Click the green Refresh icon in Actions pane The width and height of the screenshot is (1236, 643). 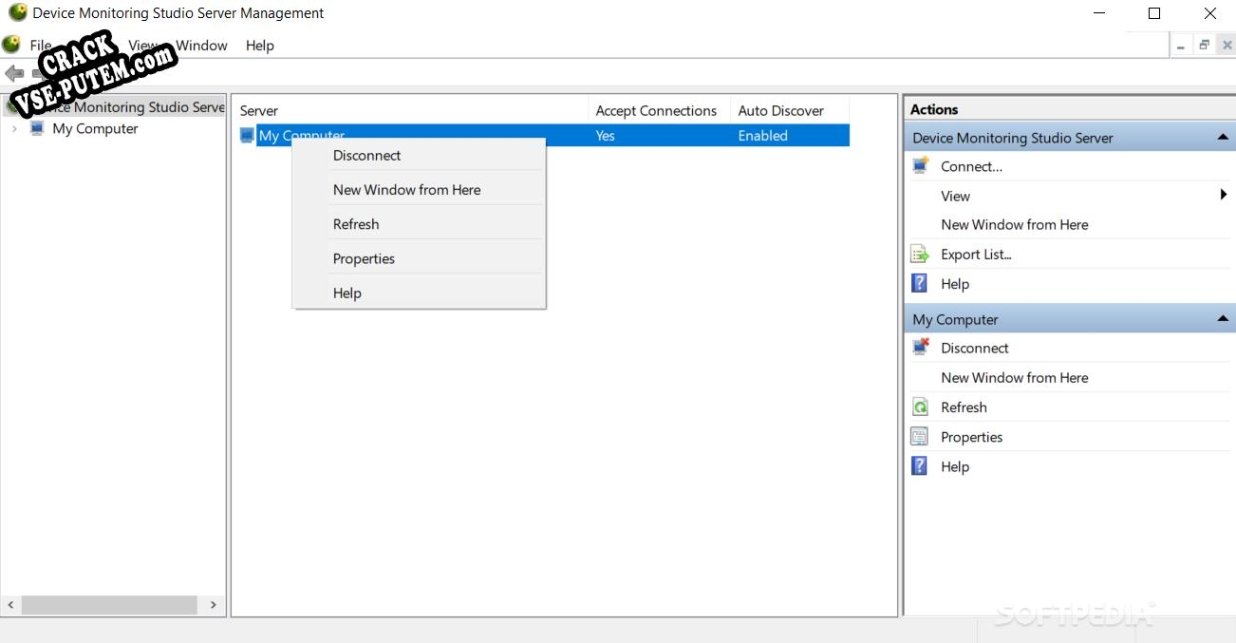click(920, 408)
